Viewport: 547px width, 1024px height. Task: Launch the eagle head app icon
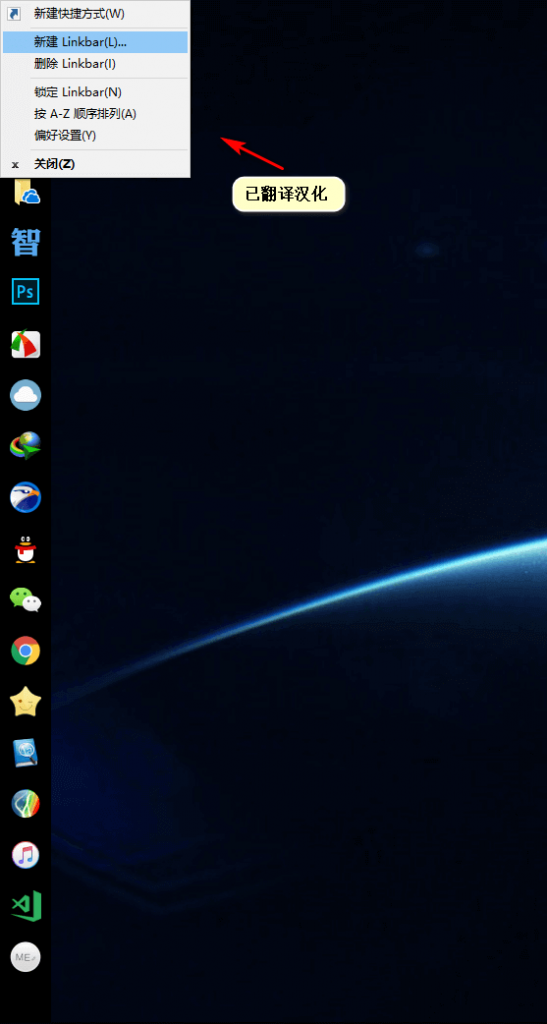(x=25, y=498)
